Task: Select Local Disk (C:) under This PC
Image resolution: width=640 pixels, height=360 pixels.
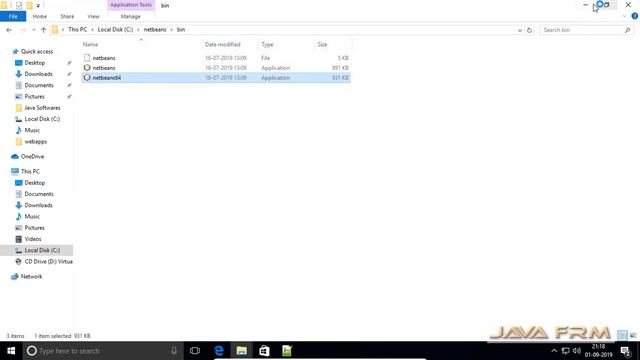Action: [x=37, y=250]
